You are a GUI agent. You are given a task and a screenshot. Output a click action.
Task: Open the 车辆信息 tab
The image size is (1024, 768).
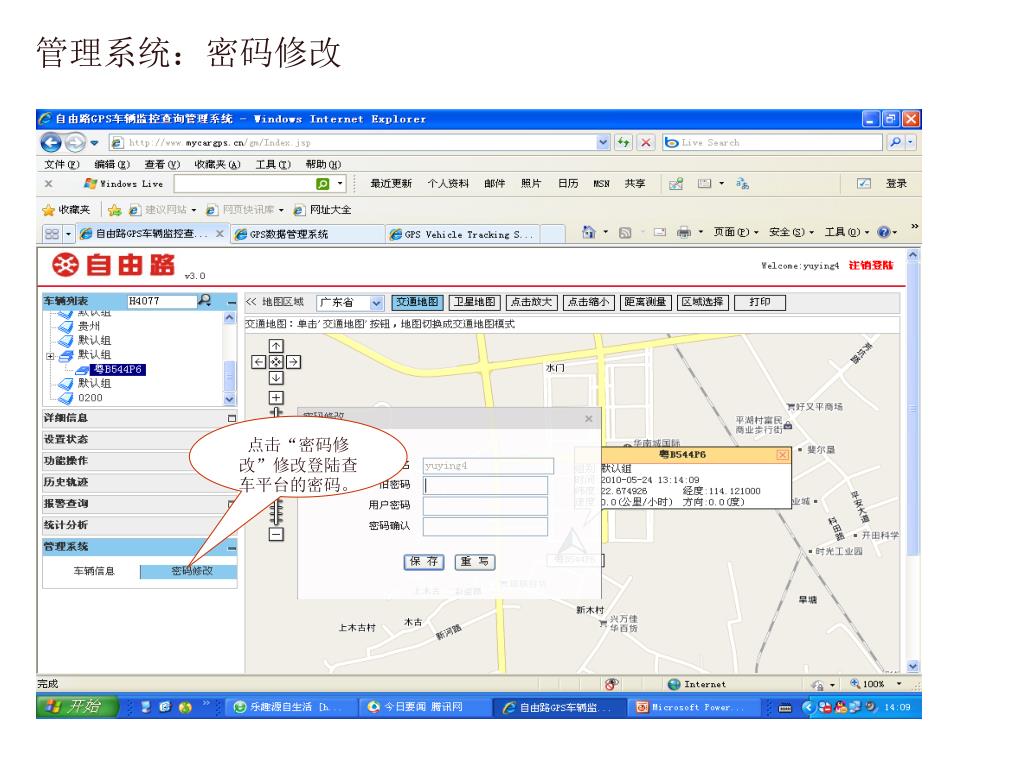point(93,572)
